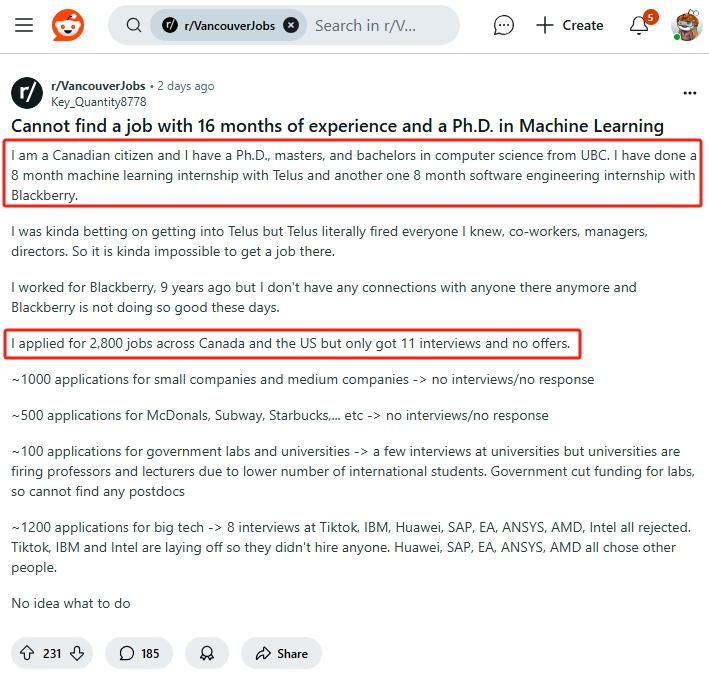Click the 'I worked for Blackberry, 9 years ago' paragraph
709x678 pixels.
(x=324, y=297)
